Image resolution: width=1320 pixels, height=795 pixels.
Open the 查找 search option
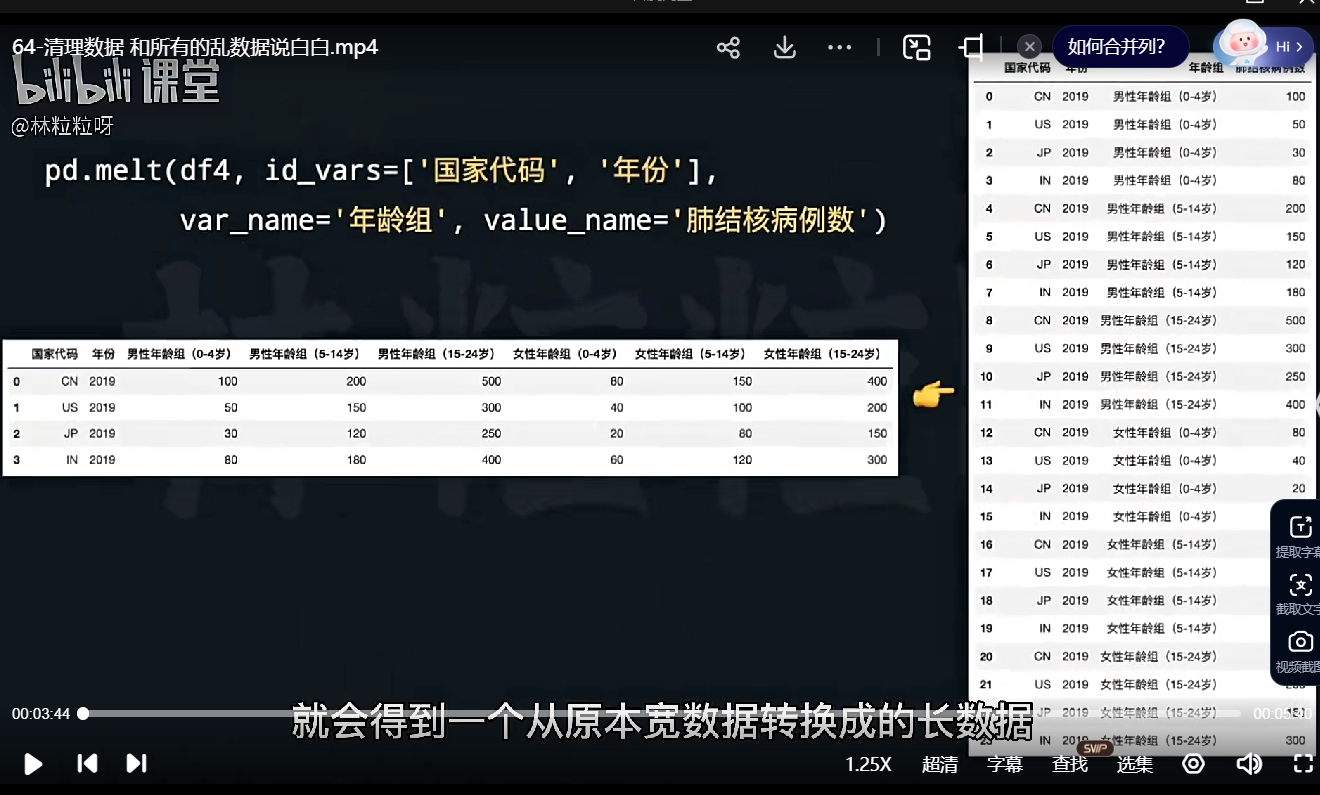pos(1069,764)
